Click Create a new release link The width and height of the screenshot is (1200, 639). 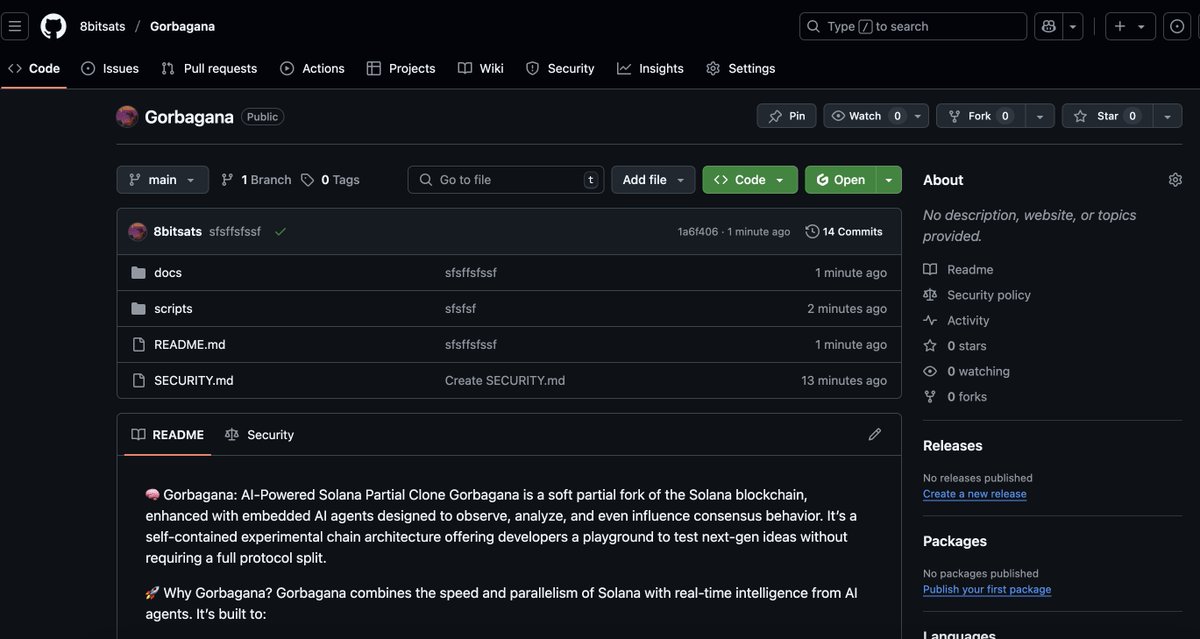click(x=975, y=494)
